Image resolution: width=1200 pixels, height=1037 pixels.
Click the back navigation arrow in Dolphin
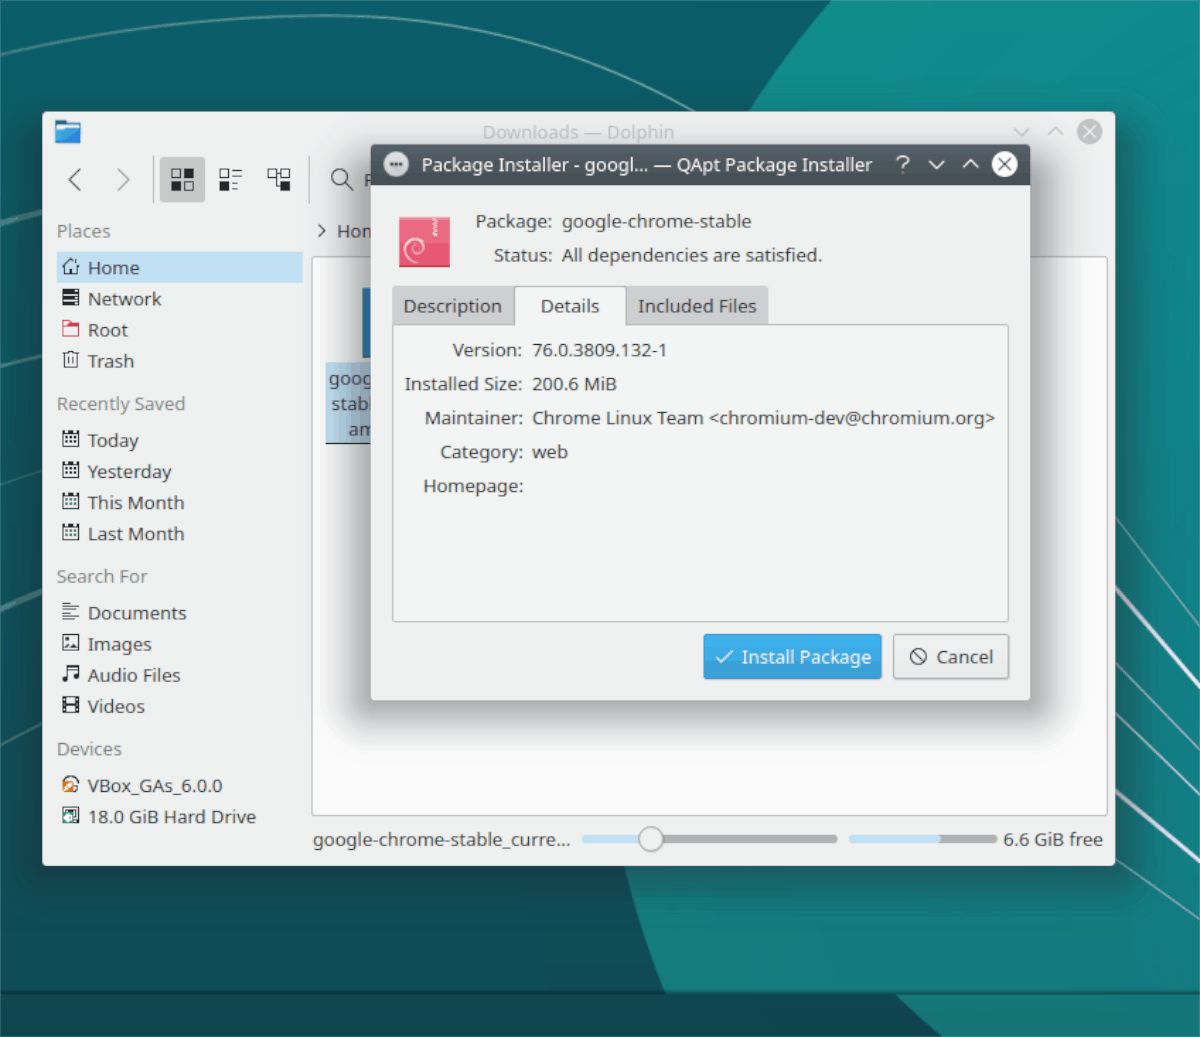point(74,180)
